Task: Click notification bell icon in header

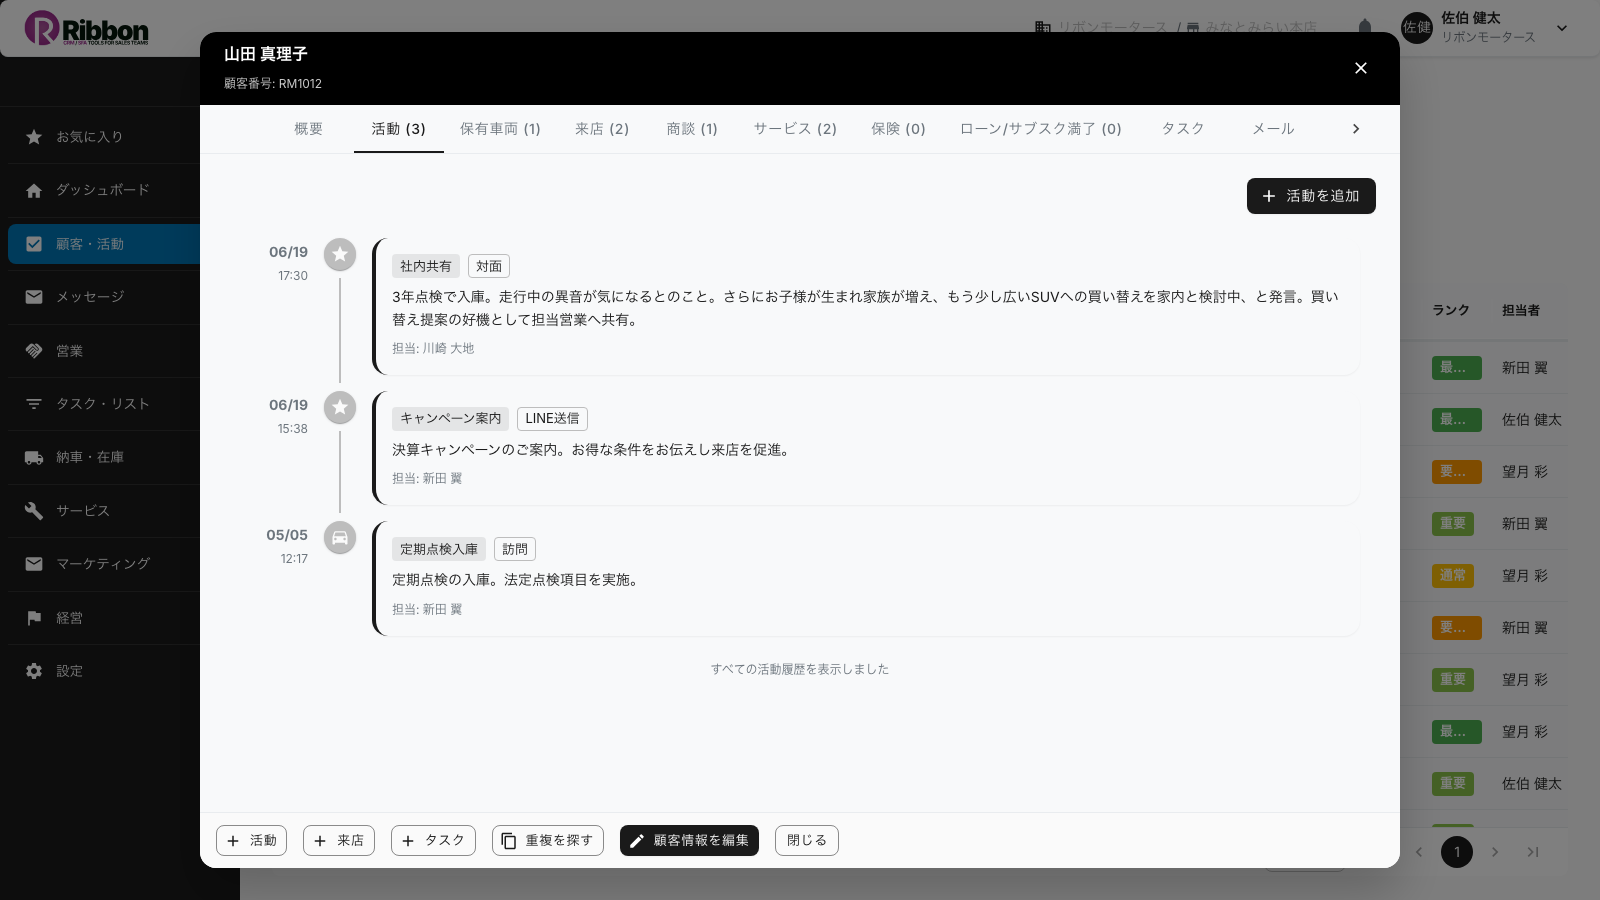Action: click(1365, 28)
